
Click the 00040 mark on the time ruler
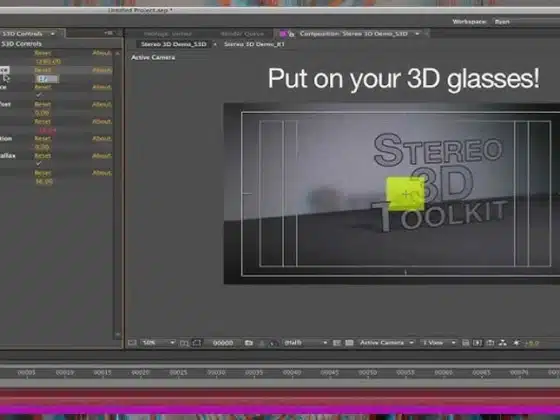(x=292, y=372)
